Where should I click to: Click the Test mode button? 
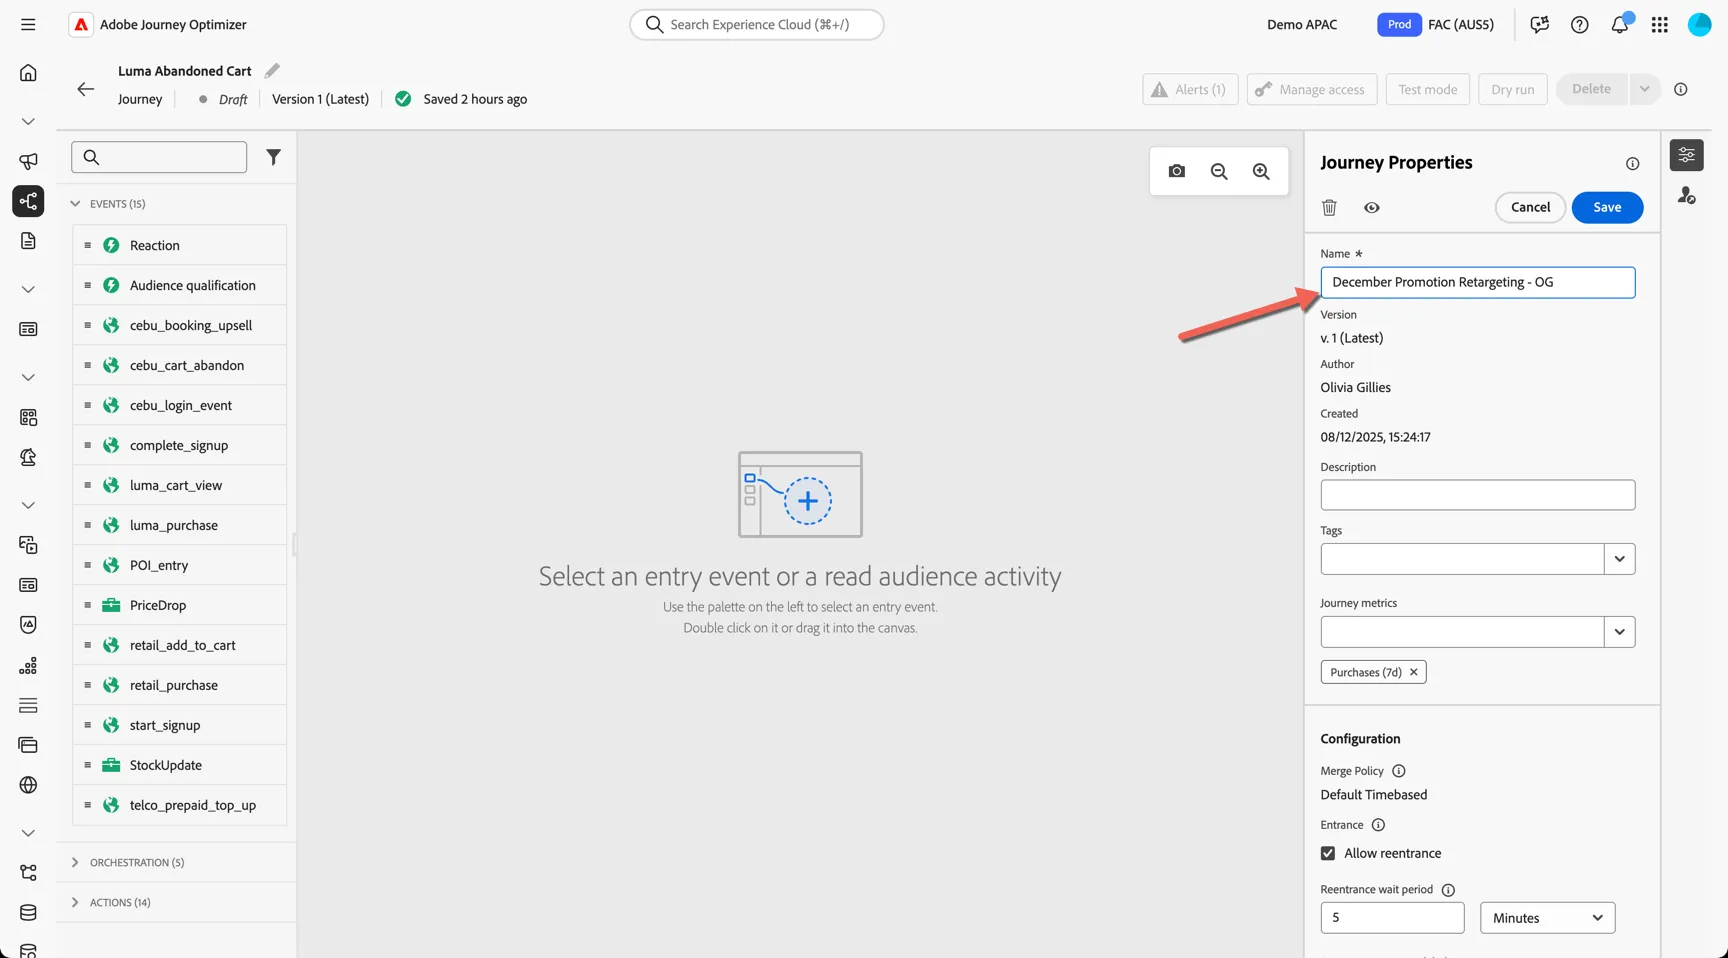[1427, 89]
